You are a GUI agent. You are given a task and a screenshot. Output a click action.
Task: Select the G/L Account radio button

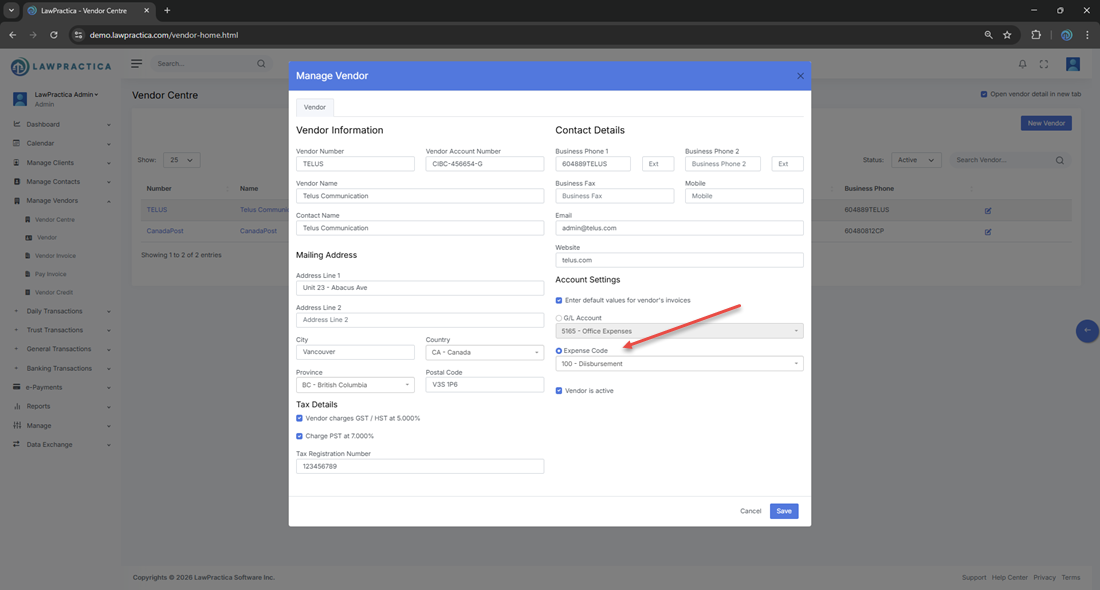(x=559, y=318)
